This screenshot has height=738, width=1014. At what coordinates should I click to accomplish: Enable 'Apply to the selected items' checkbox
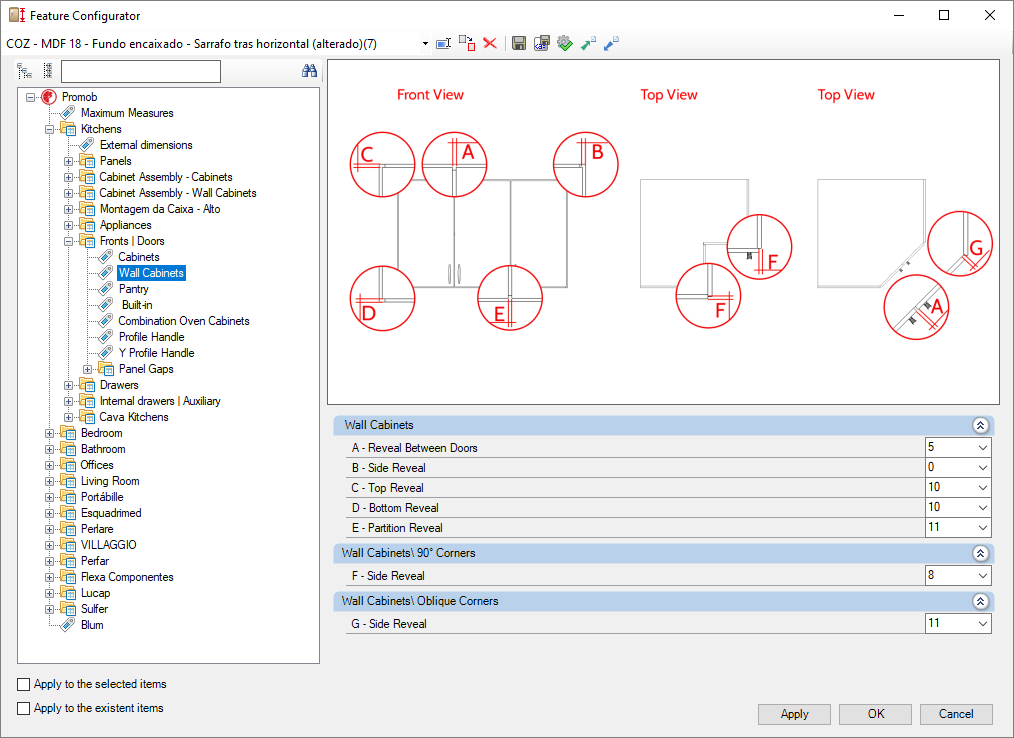click(24, 684)
